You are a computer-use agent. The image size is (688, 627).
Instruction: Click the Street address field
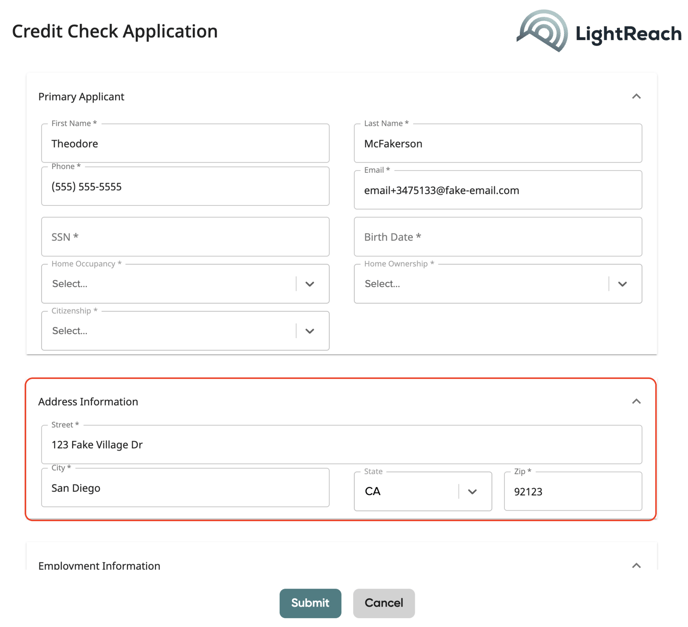(x=342, y=444)
